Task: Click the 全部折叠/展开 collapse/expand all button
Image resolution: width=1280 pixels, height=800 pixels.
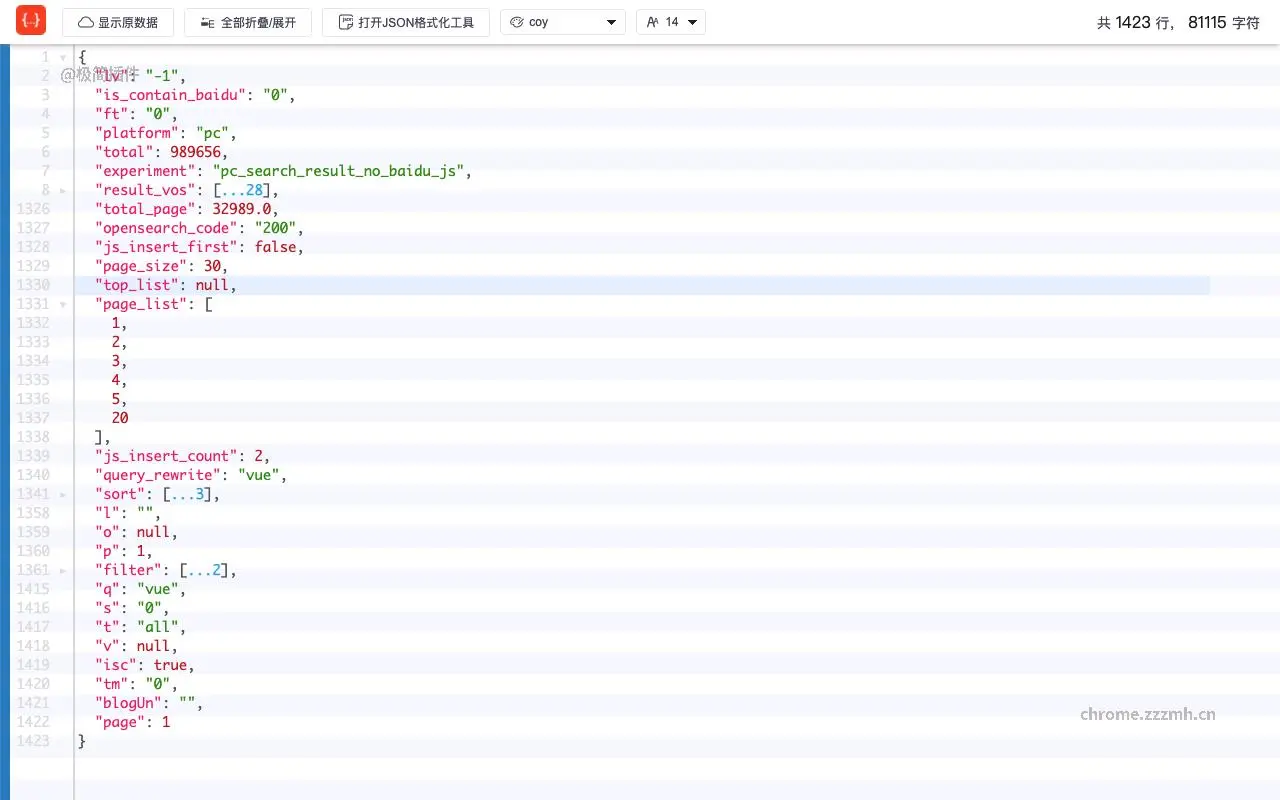Action: [x=248, y=22]
